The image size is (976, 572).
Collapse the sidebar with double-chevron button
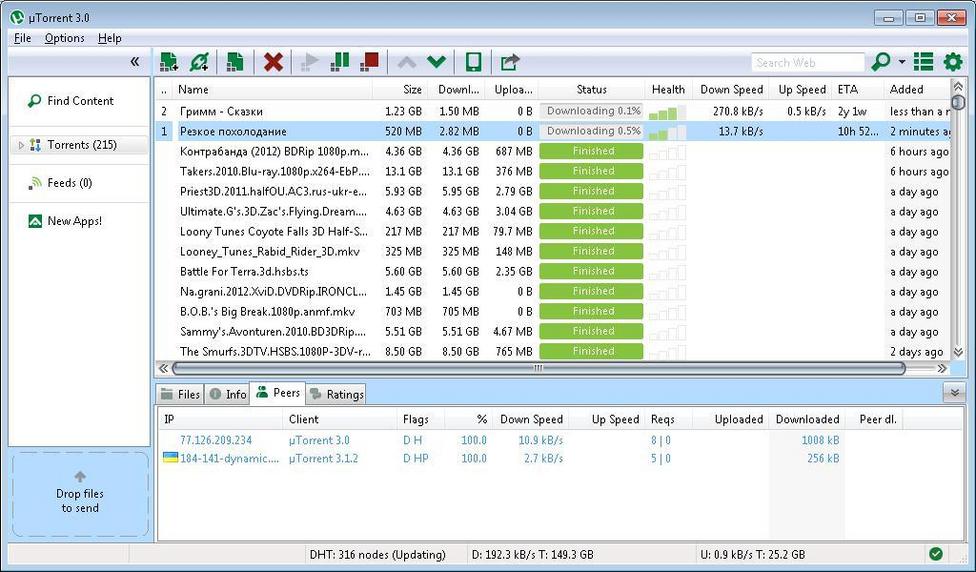pyautogui.click(x=135, y=62)
